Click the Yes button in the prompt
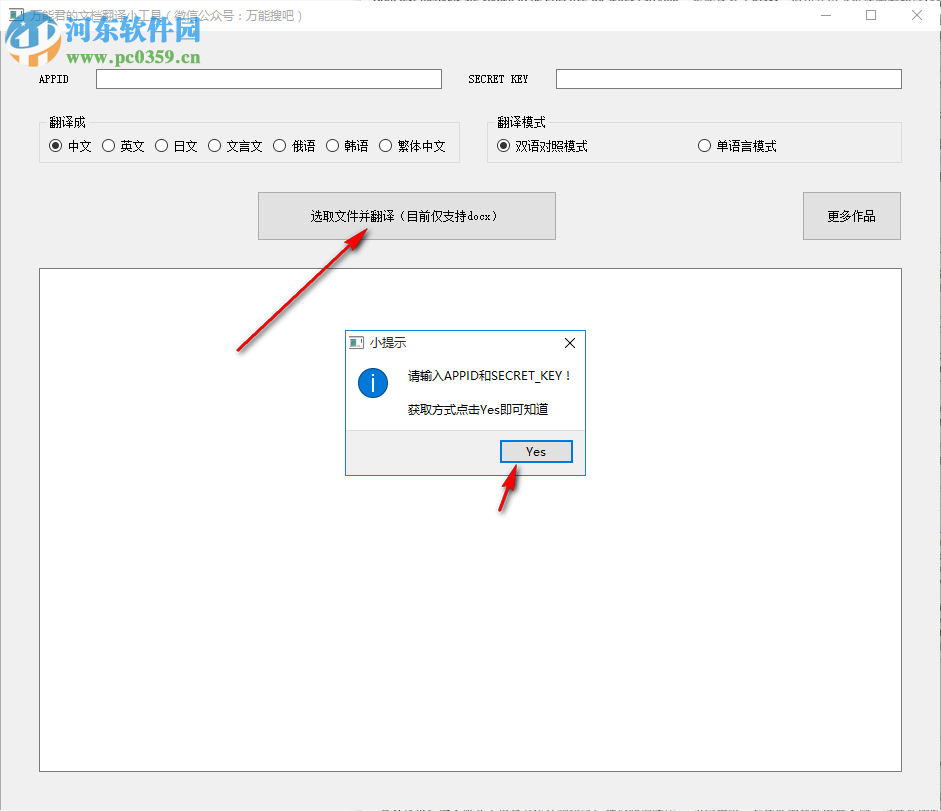 [536, 451]
